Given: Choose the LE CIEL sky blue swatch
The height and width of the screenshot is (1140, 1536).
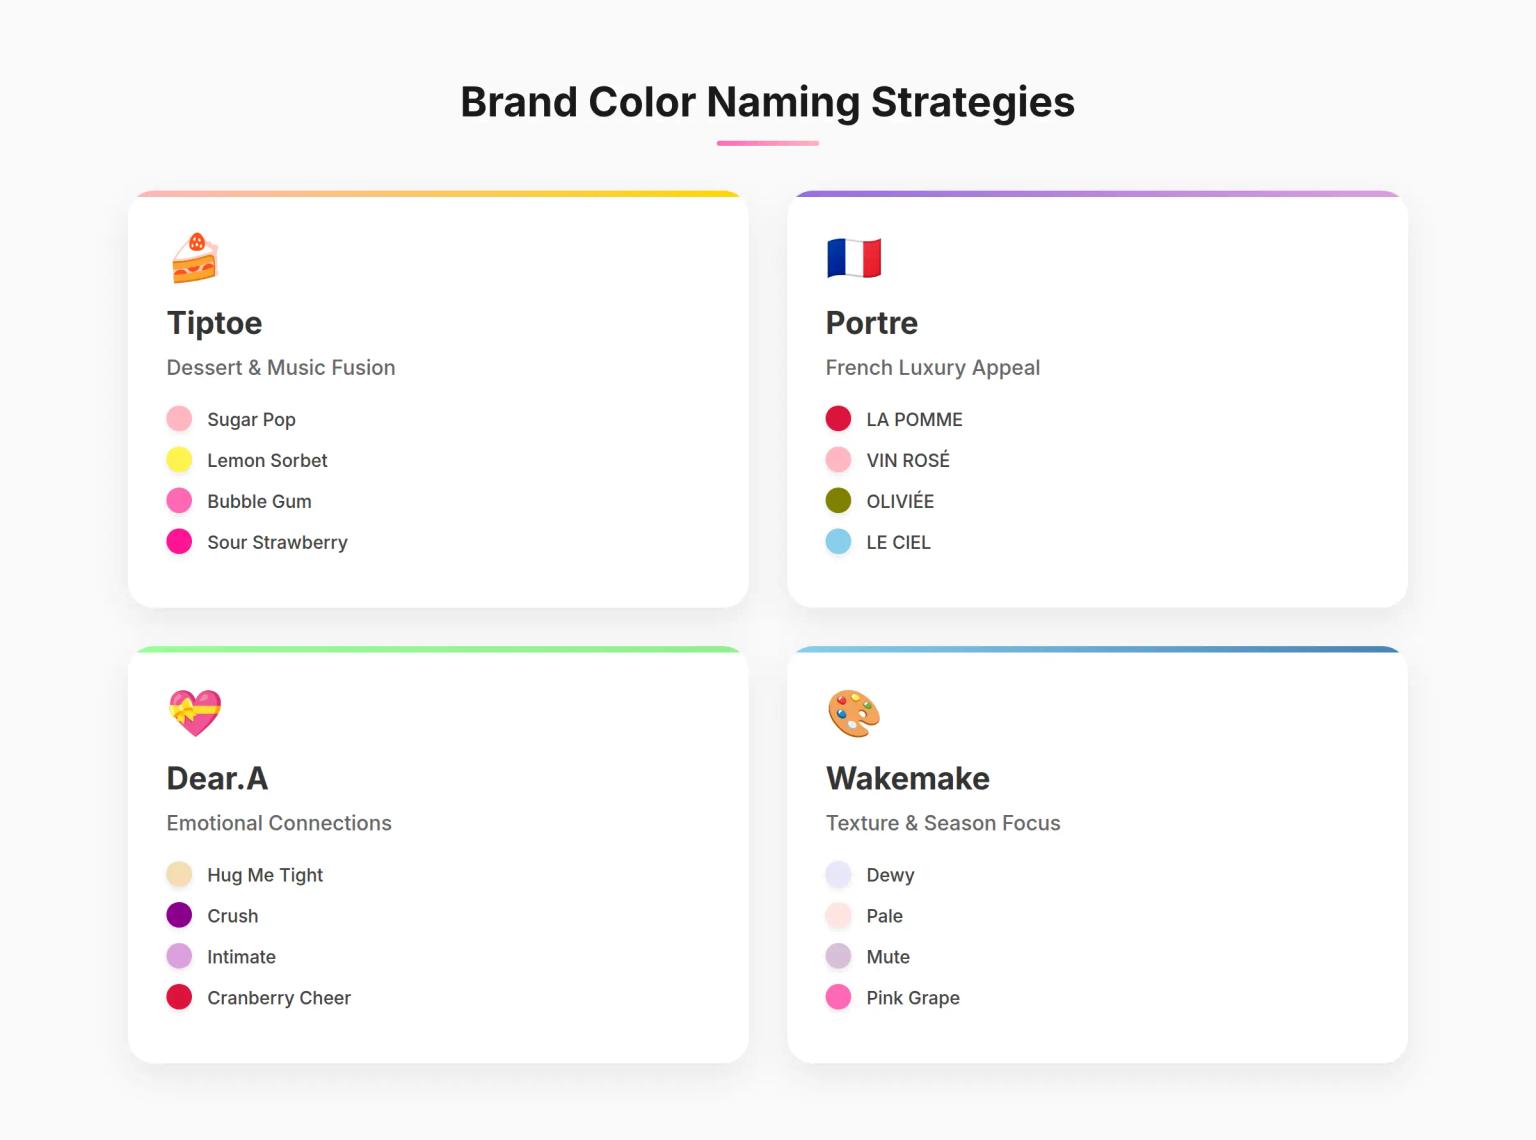Looking at the screenshot, I should click(x=838, y=542).
